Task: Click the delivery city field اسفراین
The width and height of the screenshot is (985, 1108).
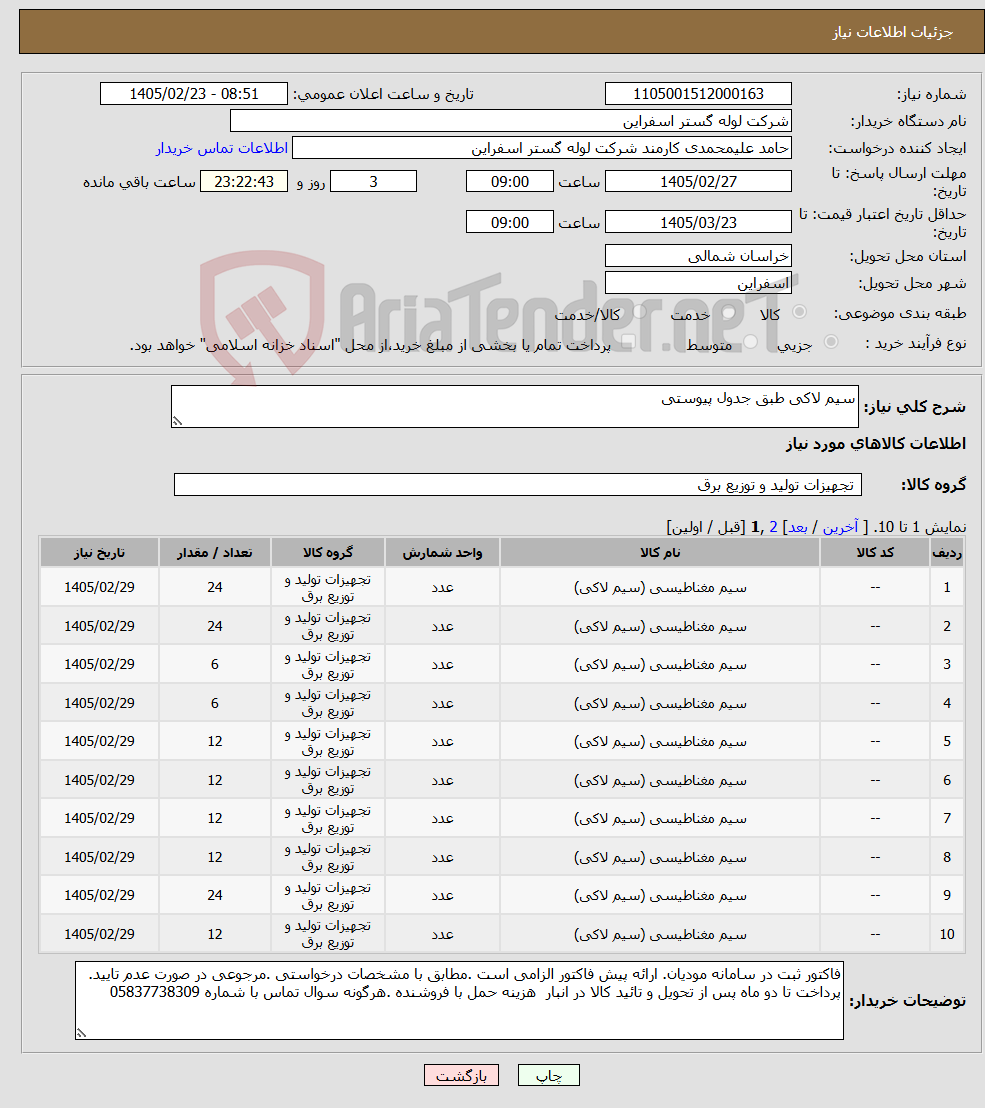Action: [x=698, y=283]
